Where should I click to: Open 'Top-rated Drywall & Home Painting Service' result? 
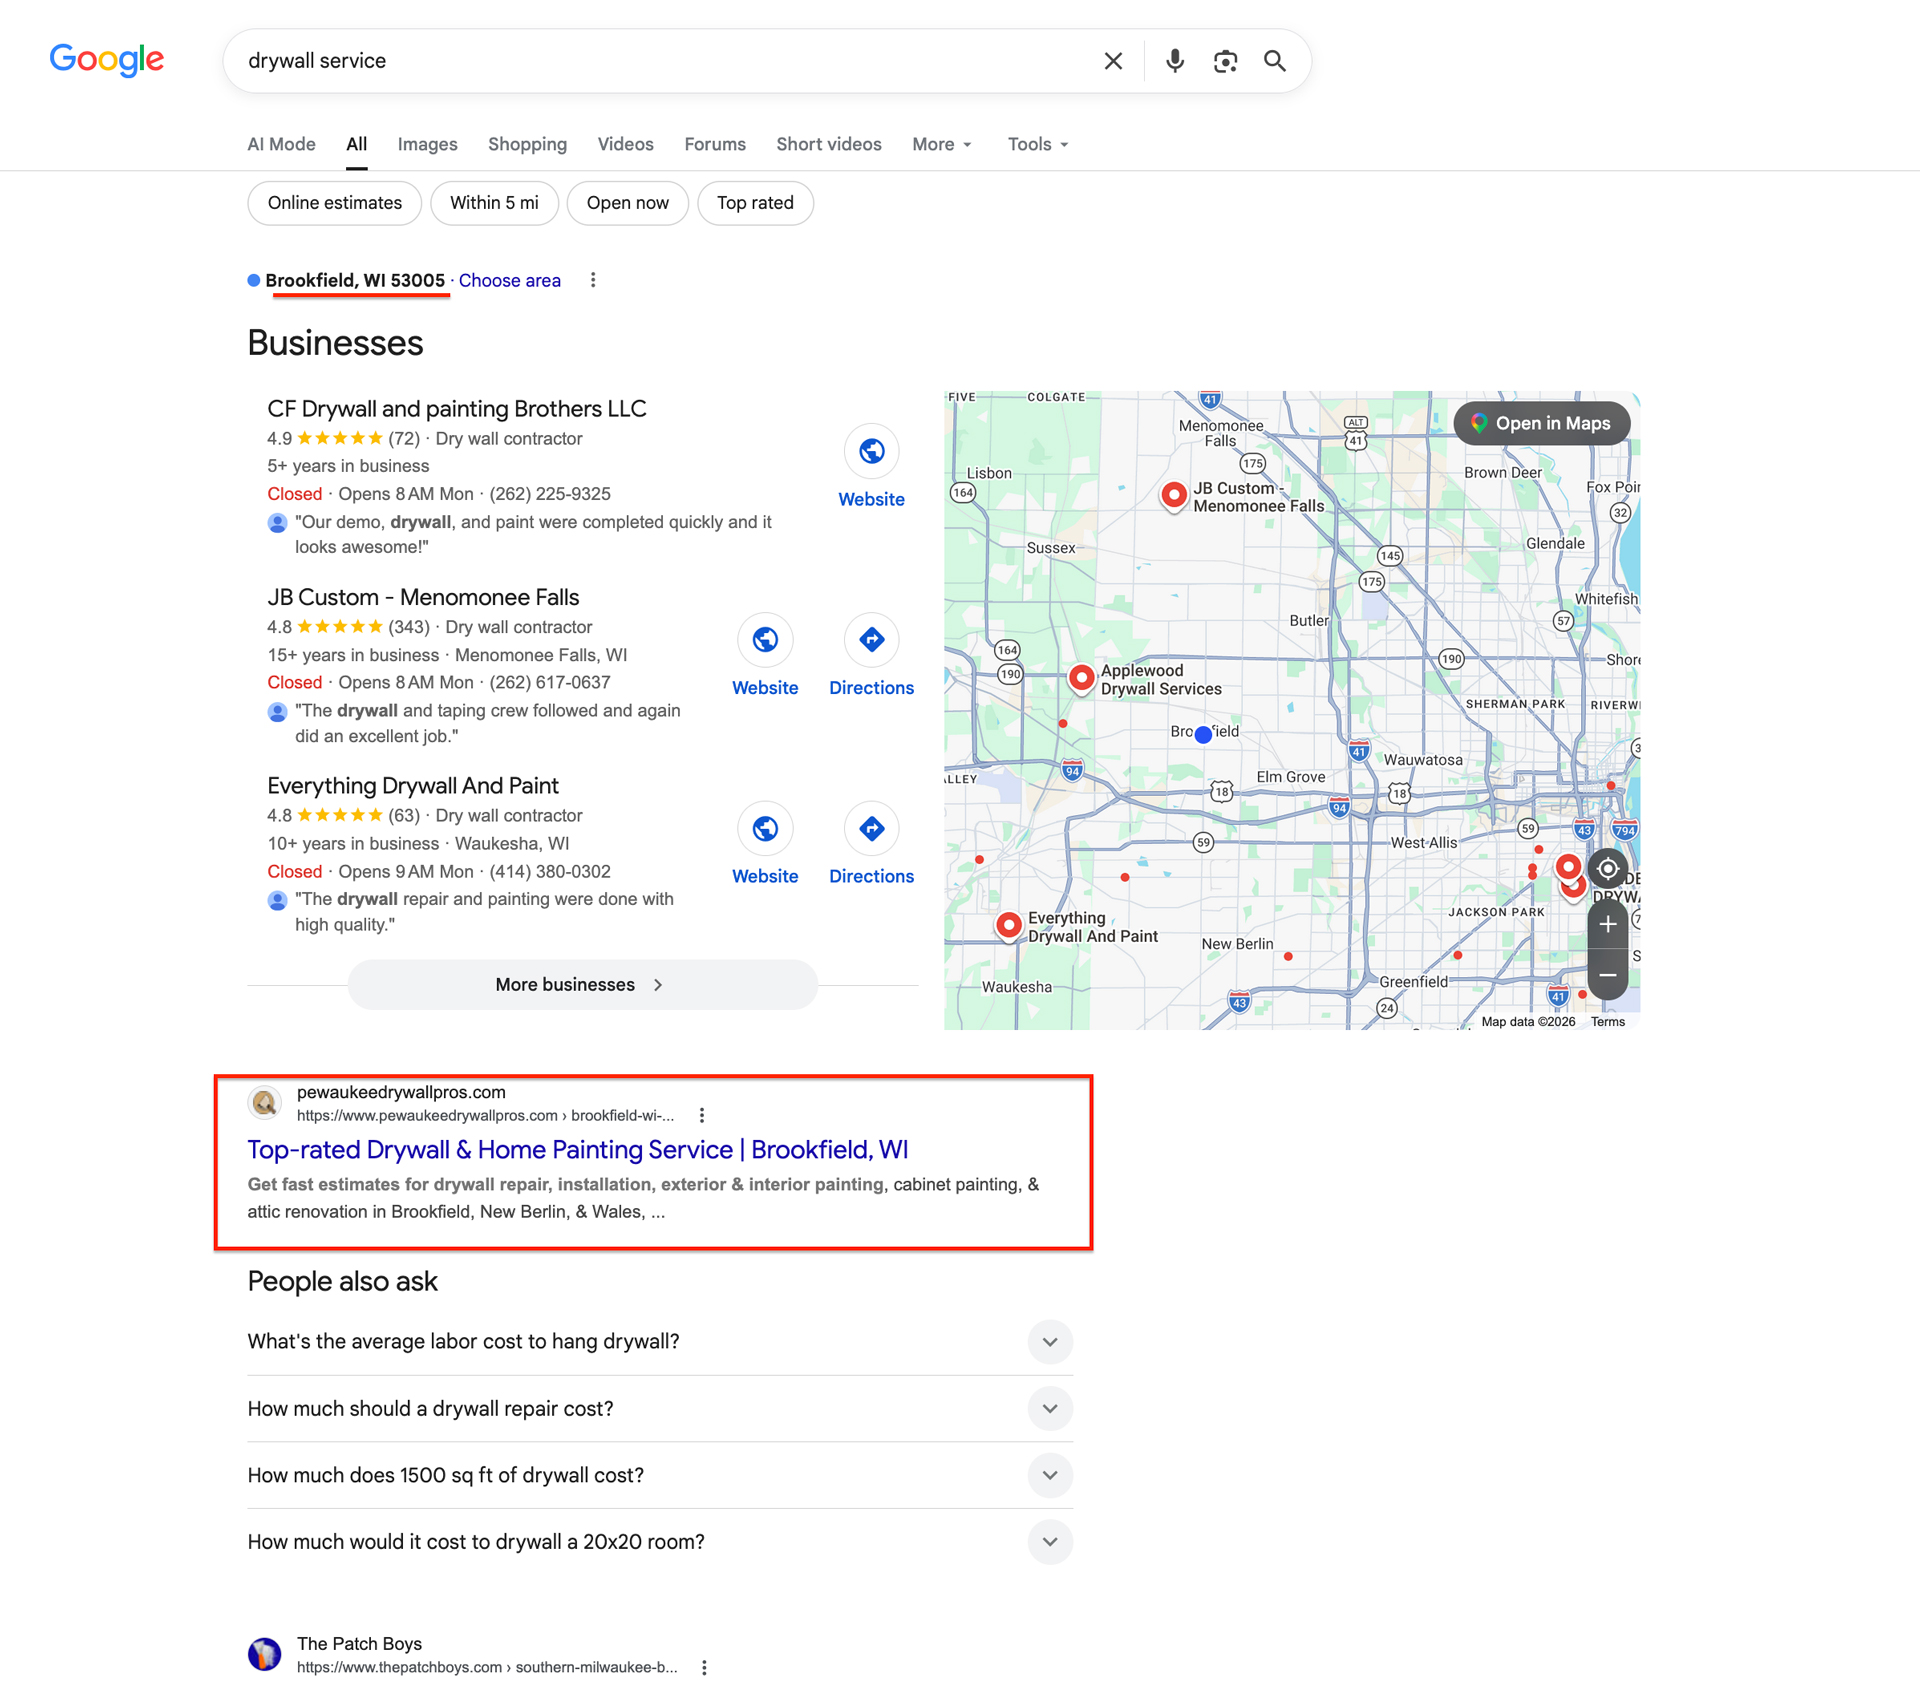[x=578, y=1150]
